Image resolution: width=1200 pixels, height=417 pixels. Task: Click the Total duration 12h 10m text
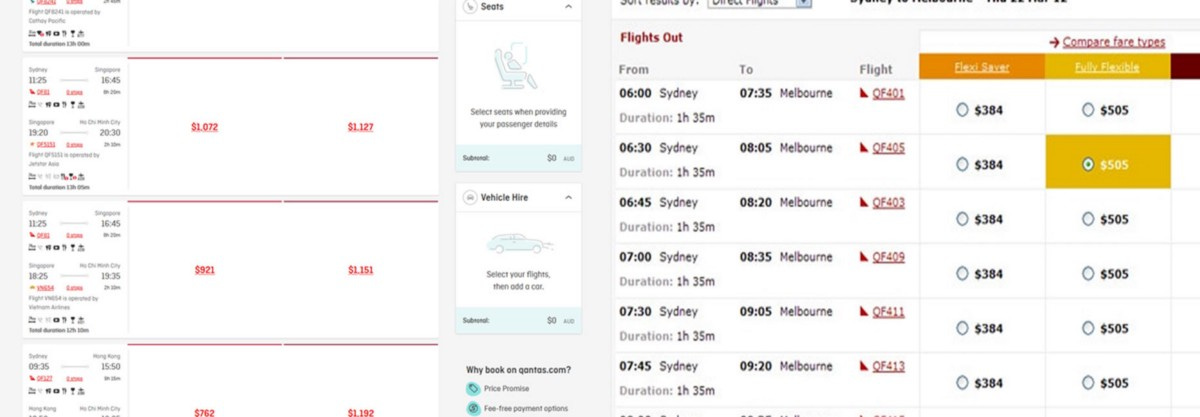(59, 329)
